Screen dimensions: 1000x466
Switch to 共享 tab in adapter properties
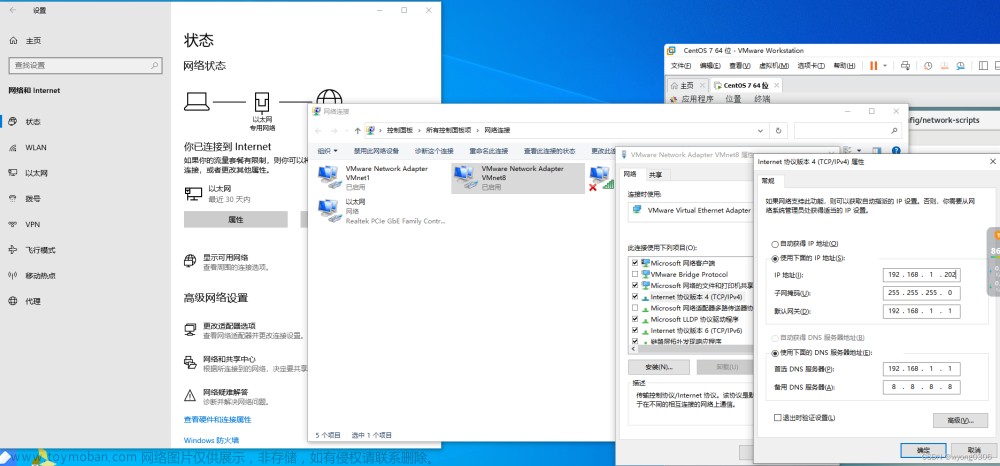pyautogui.click(x=655, y=174)
